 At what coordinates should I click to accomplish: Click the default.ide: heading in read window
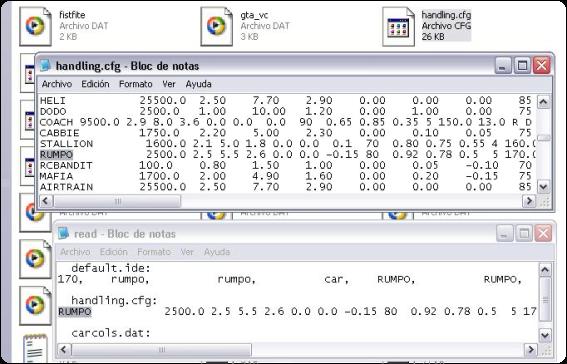111,269
